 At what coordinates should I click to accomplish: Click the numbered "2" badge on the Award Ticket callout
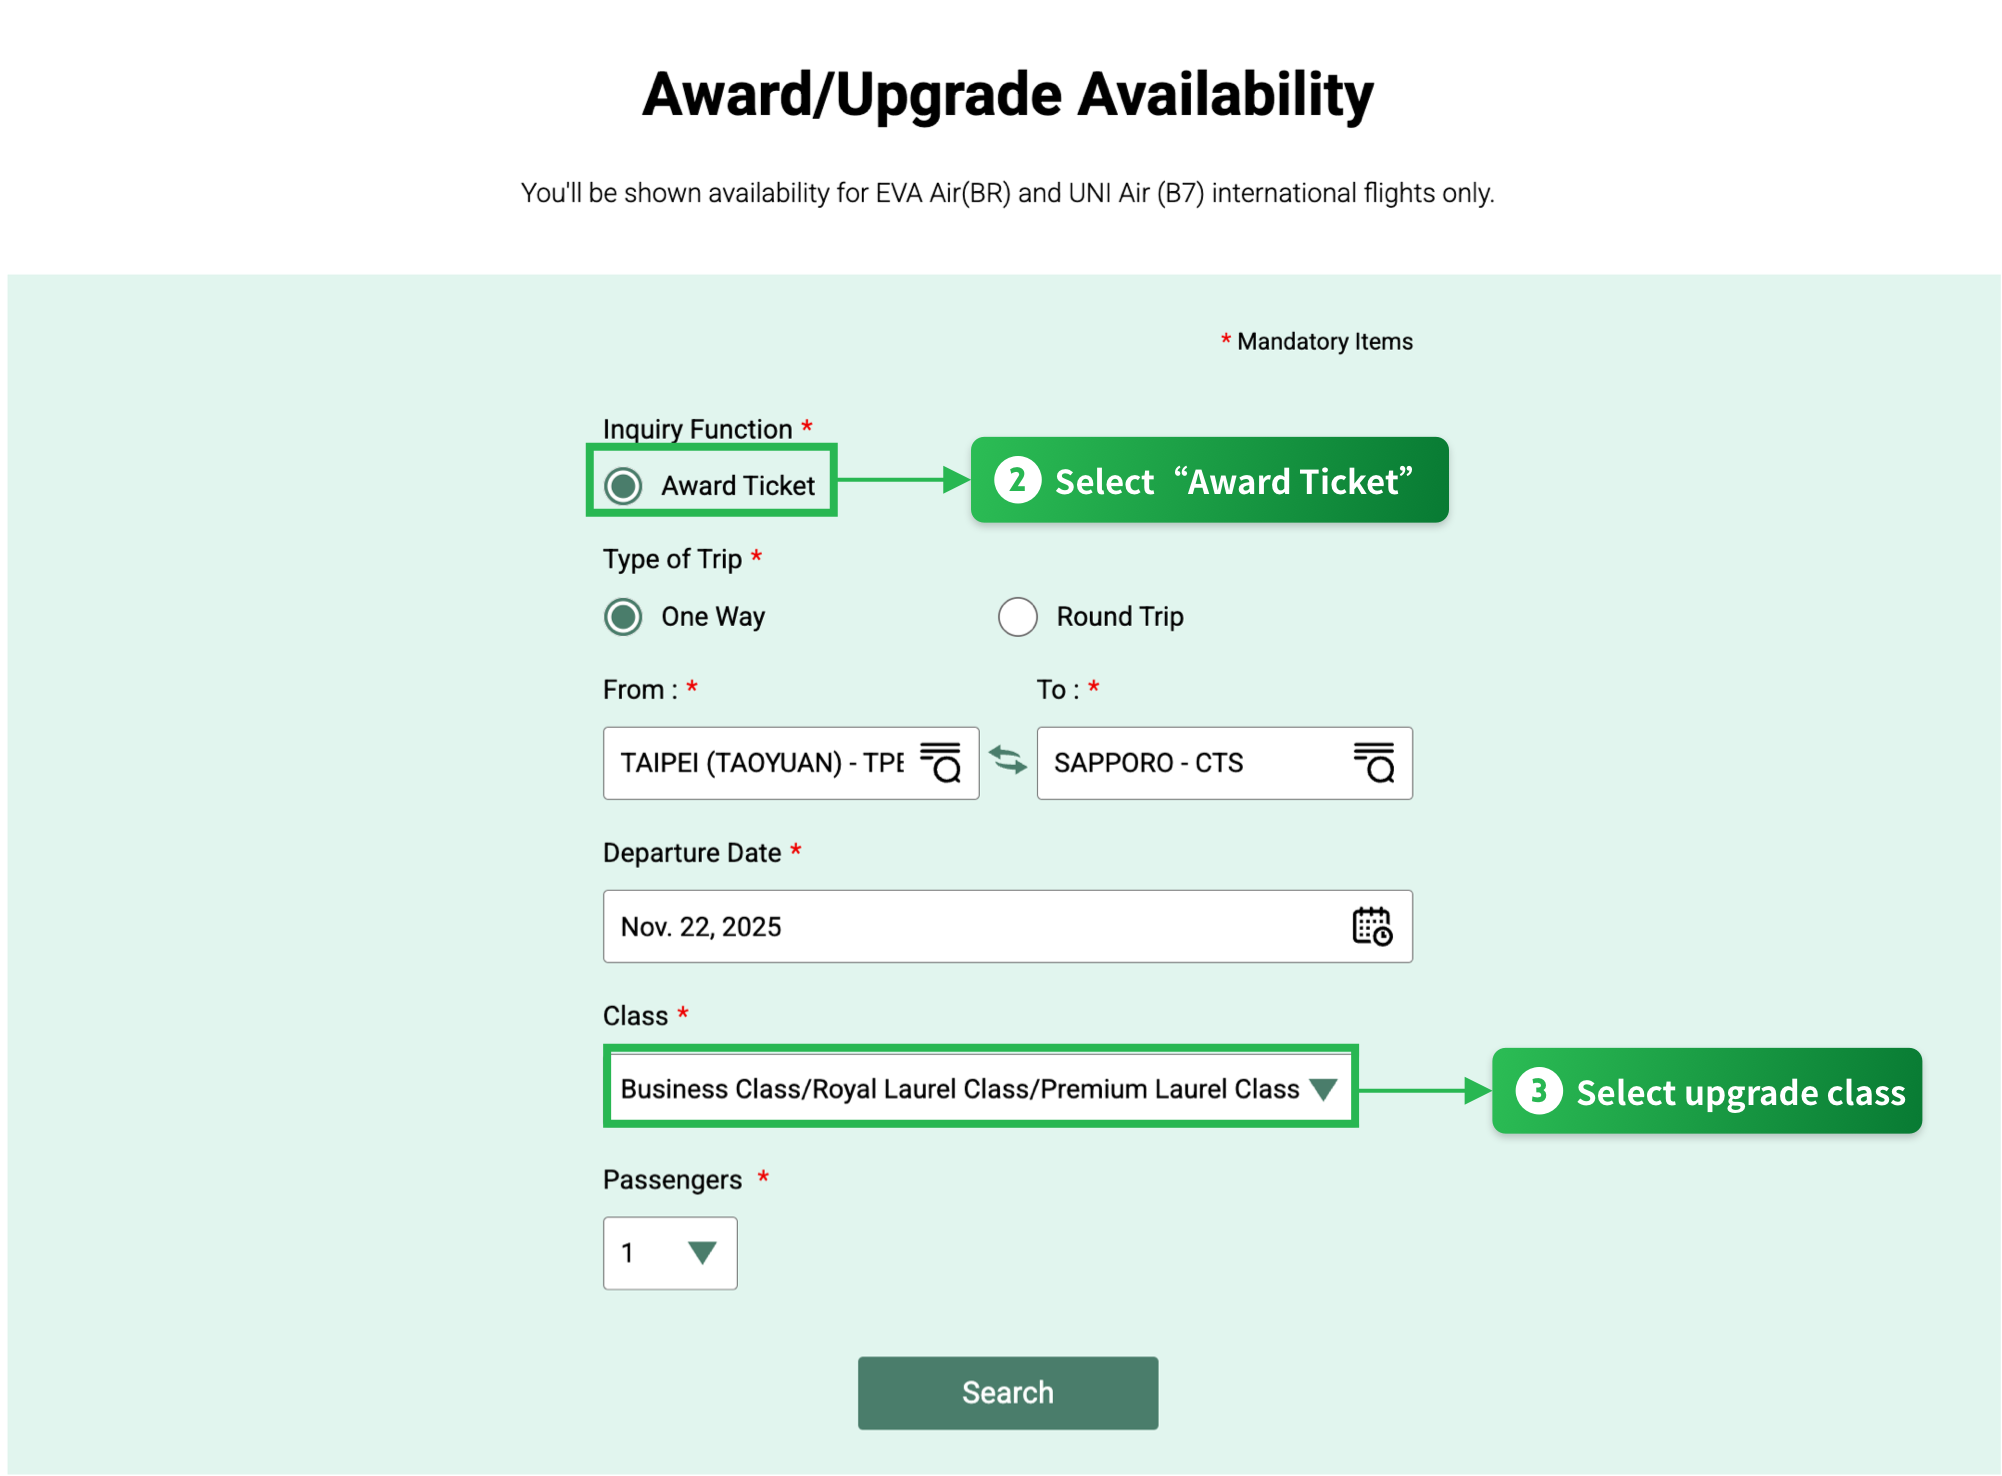coord(1016,480)
